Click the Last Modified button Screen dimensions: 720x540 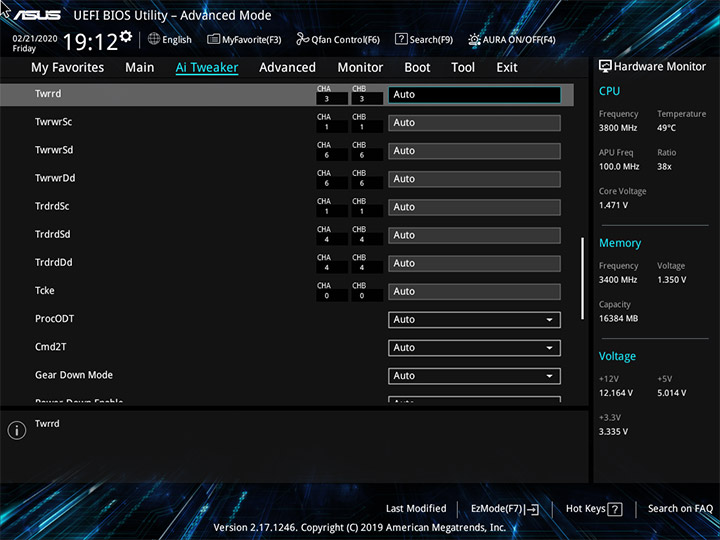click(x=416, y=508)
